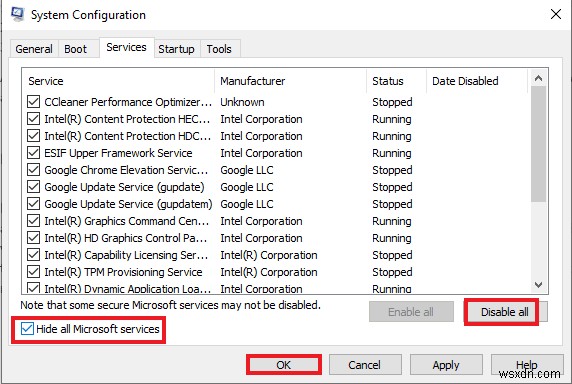Viewport: 572px width, 384px height.
Task: Click 'Google LLC' cell for Chrome Elevation Service
Action: pyautogui.click(x=247, y=170)
